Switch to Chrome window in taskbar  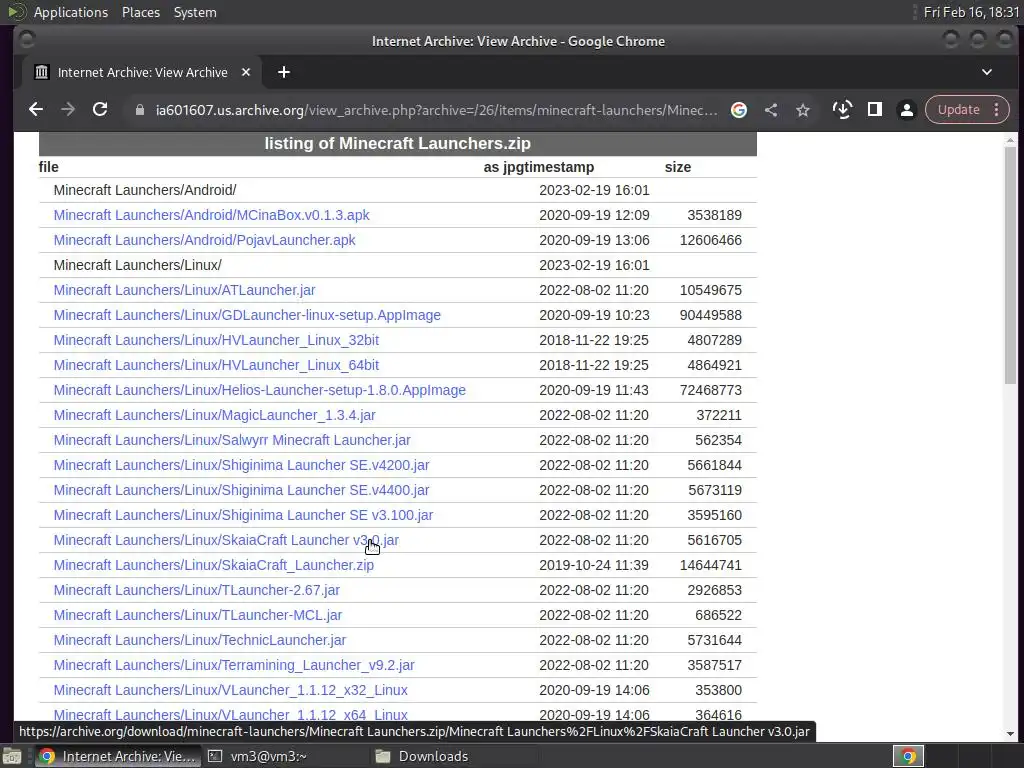pyautogui.click(x=116, y=756)
